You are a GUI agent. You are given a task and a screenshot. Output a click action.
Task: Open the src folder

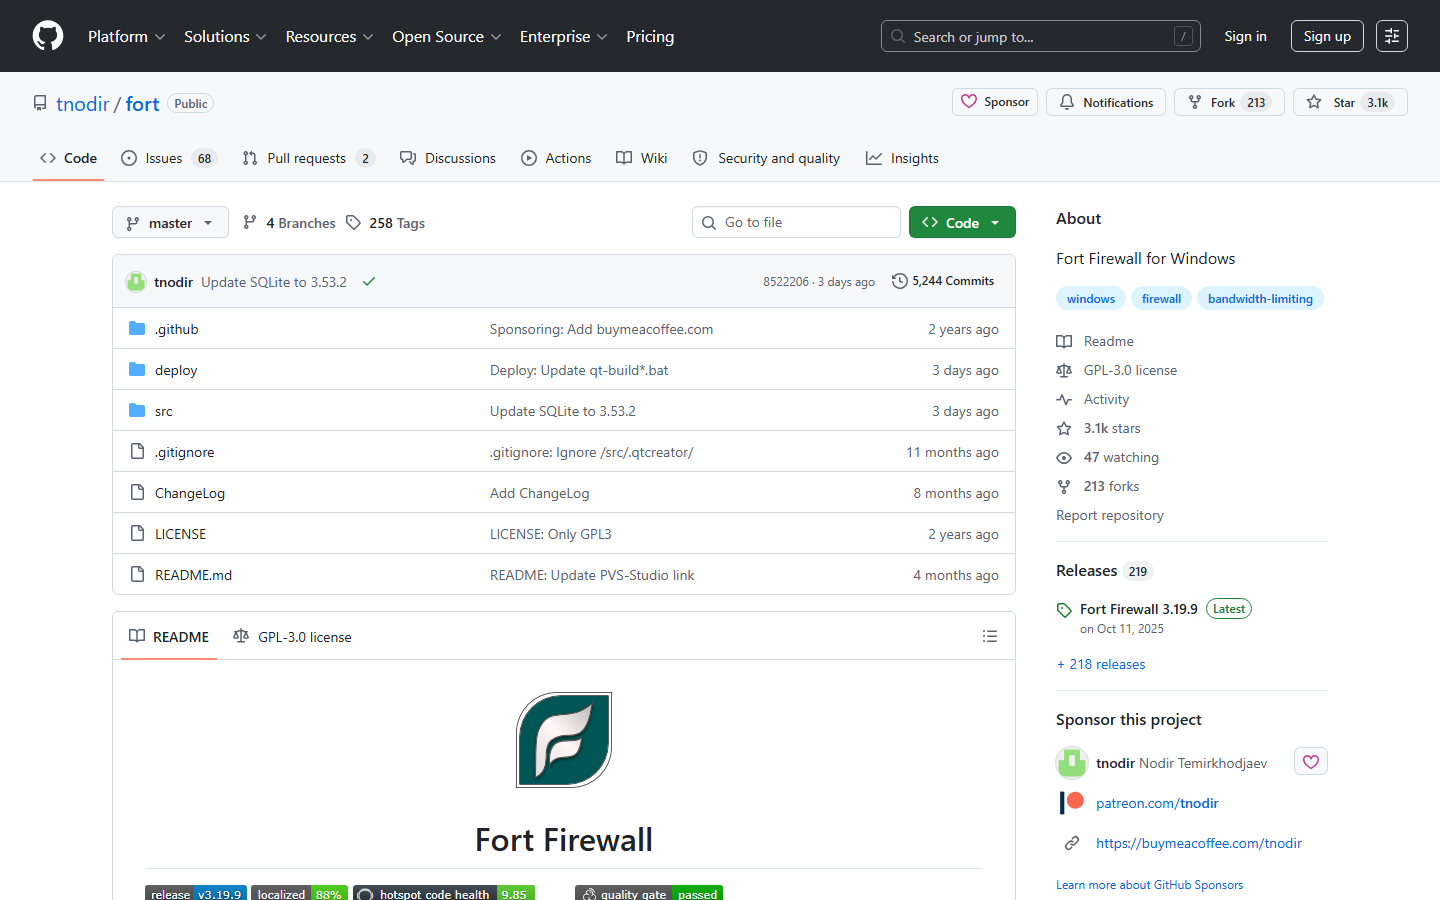[x=164, y=411]
